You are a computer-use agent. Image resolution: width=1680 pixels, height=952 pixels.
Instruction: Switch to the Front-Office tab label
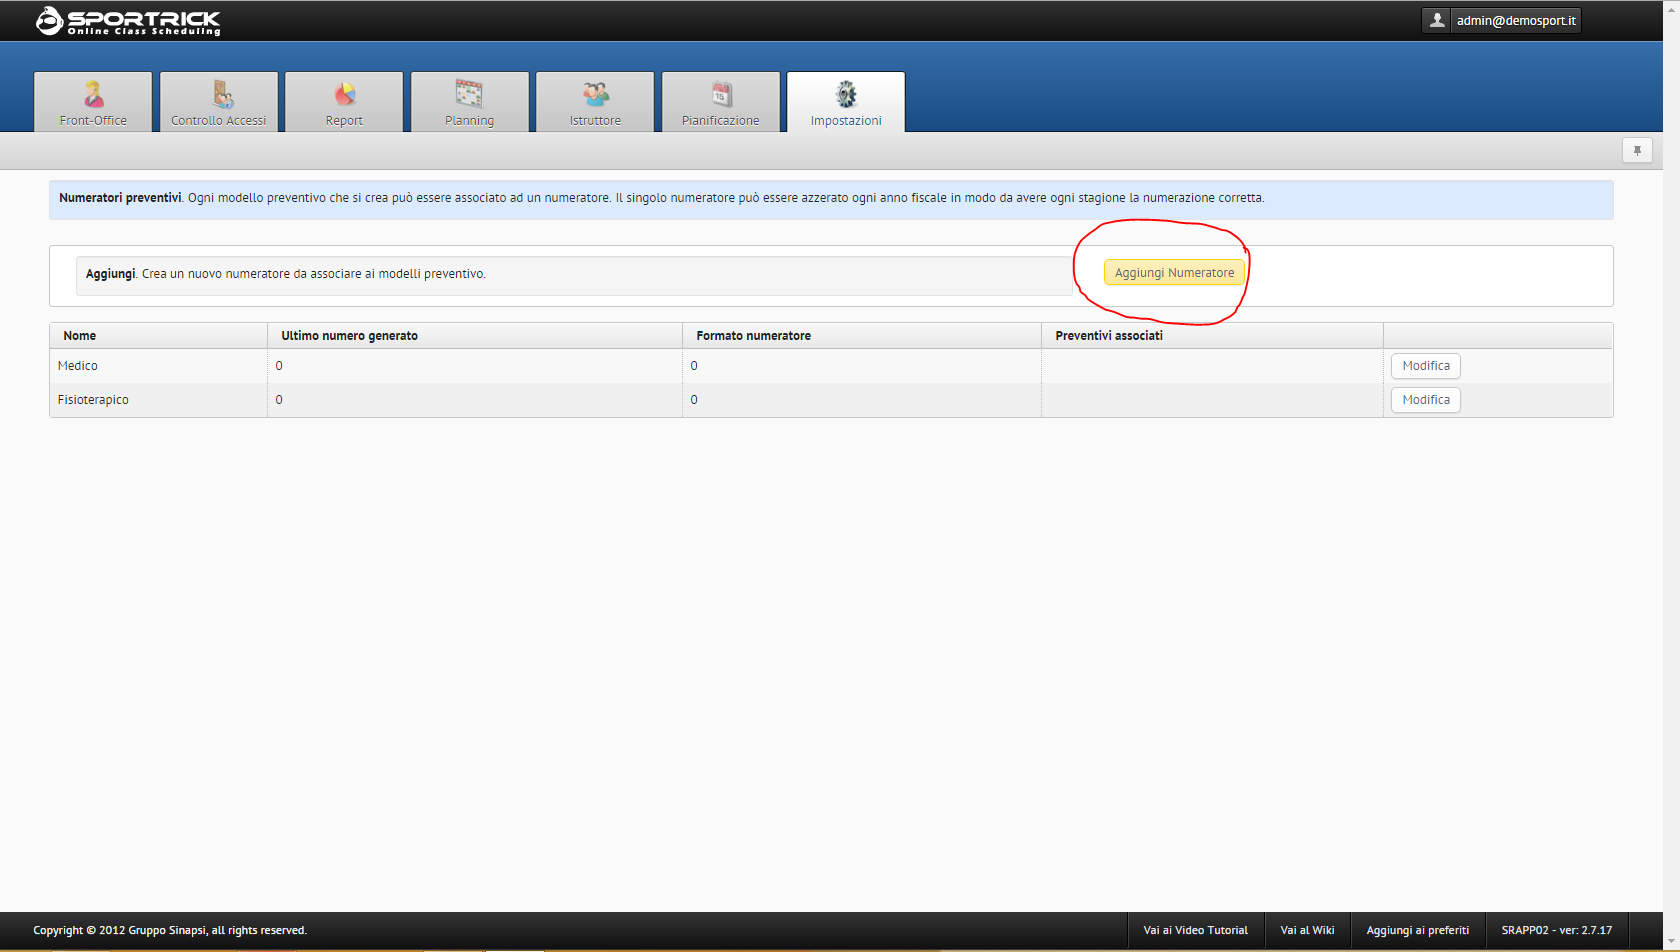coord(93,120)
